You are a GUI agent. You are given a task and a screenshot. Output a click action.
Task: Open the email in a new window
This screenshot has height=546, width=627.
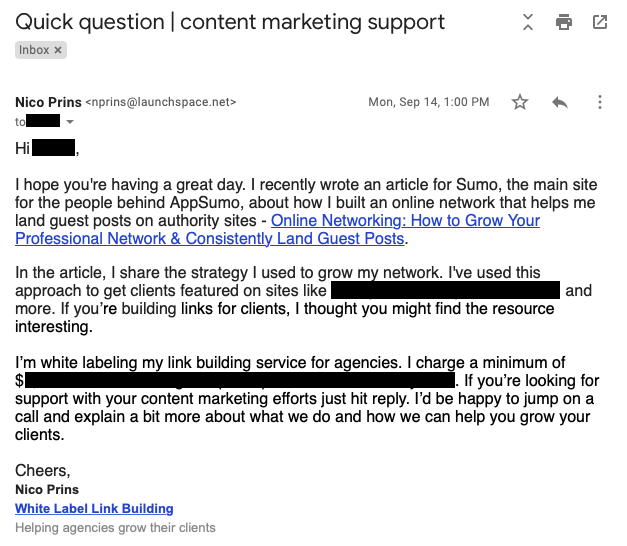pos(600,22)
